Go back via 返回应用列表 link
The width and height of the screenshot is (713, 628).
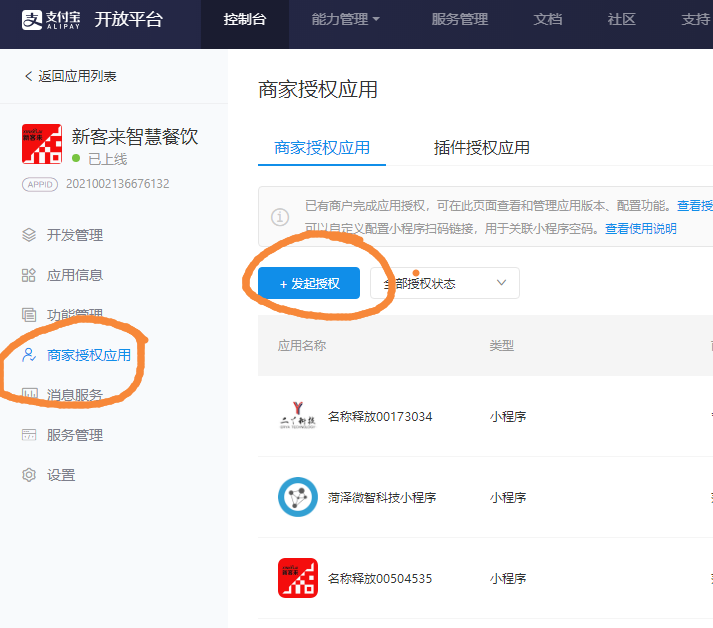click(x=77, y=76)
